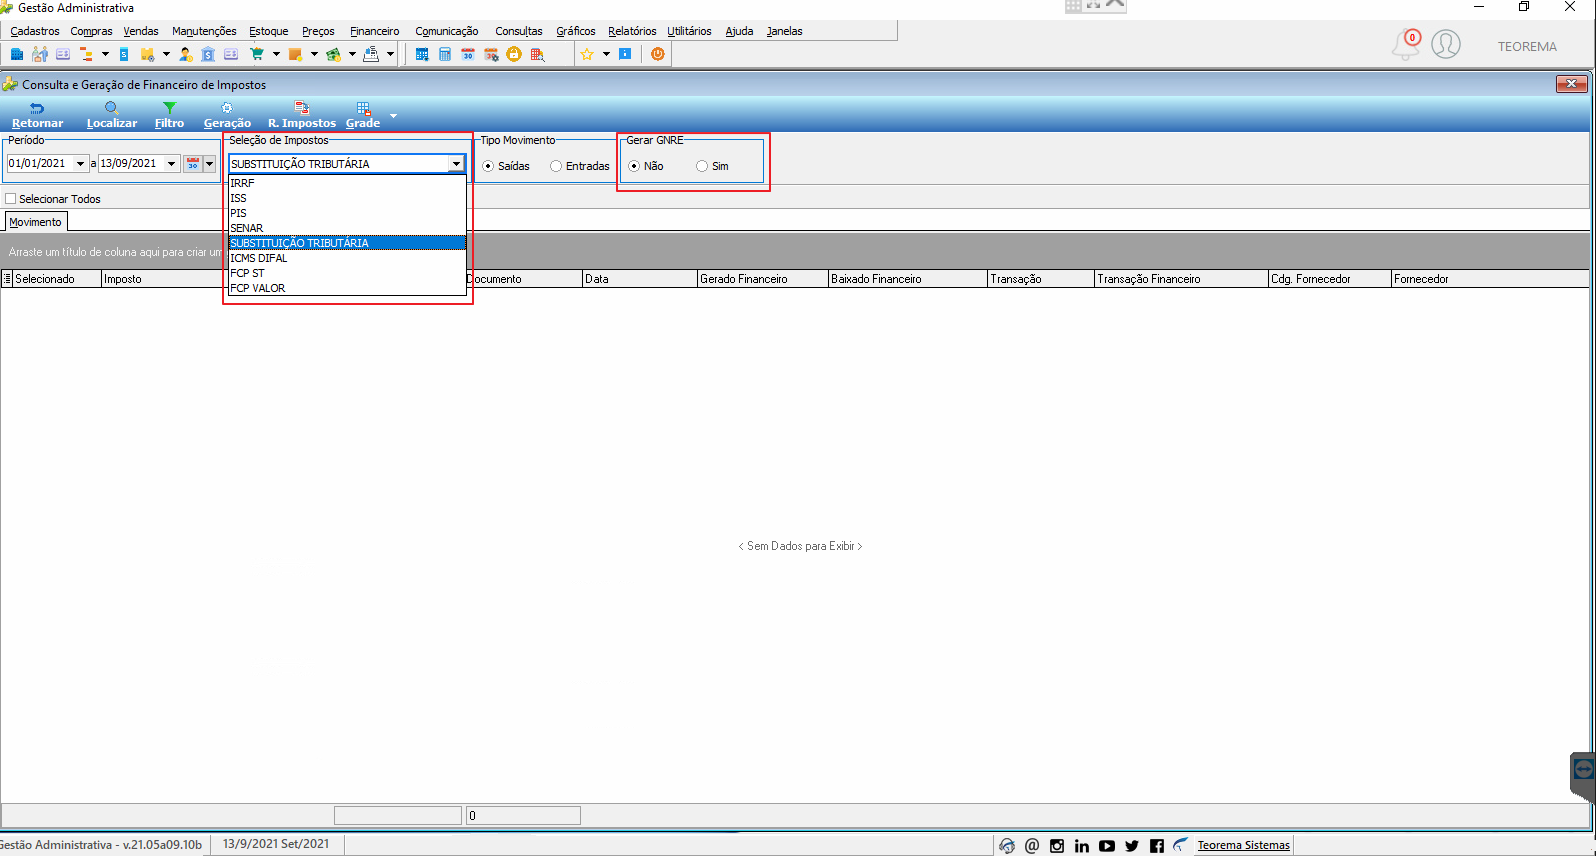This screenshot has width=1596, height=856.
Task: Click the Filtro button
Action: click(x=169, y=115)
